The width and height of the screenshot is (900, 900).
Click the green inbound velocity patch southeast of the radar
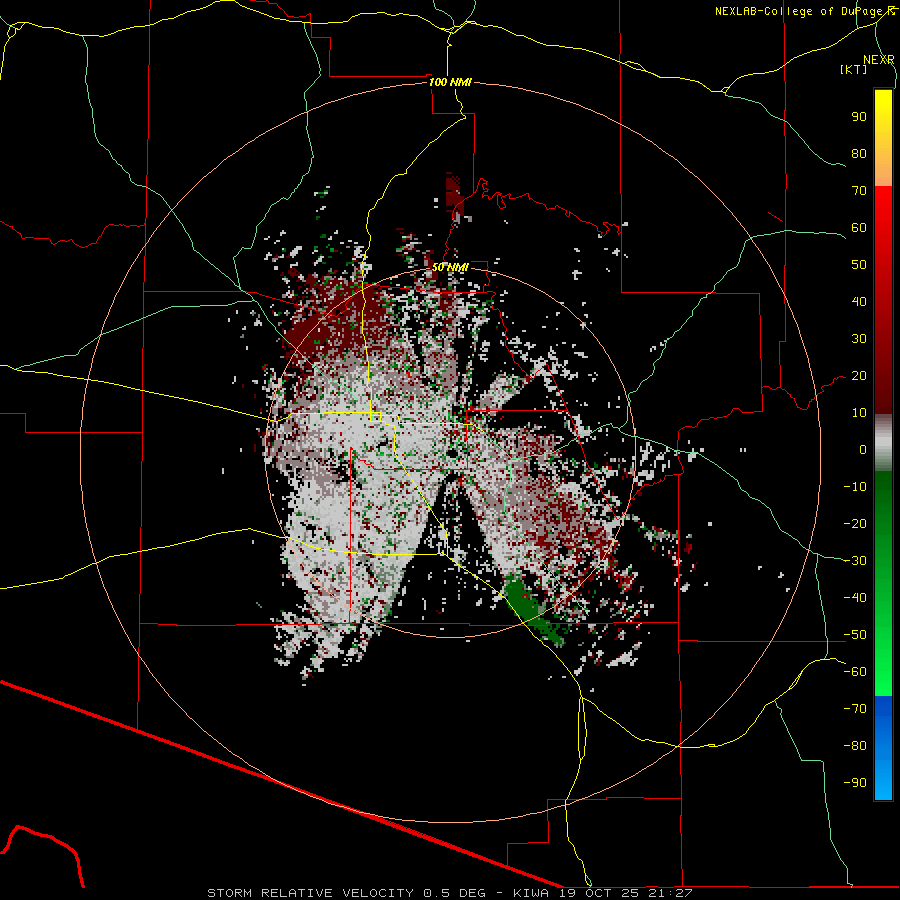[x=529, y=608]
